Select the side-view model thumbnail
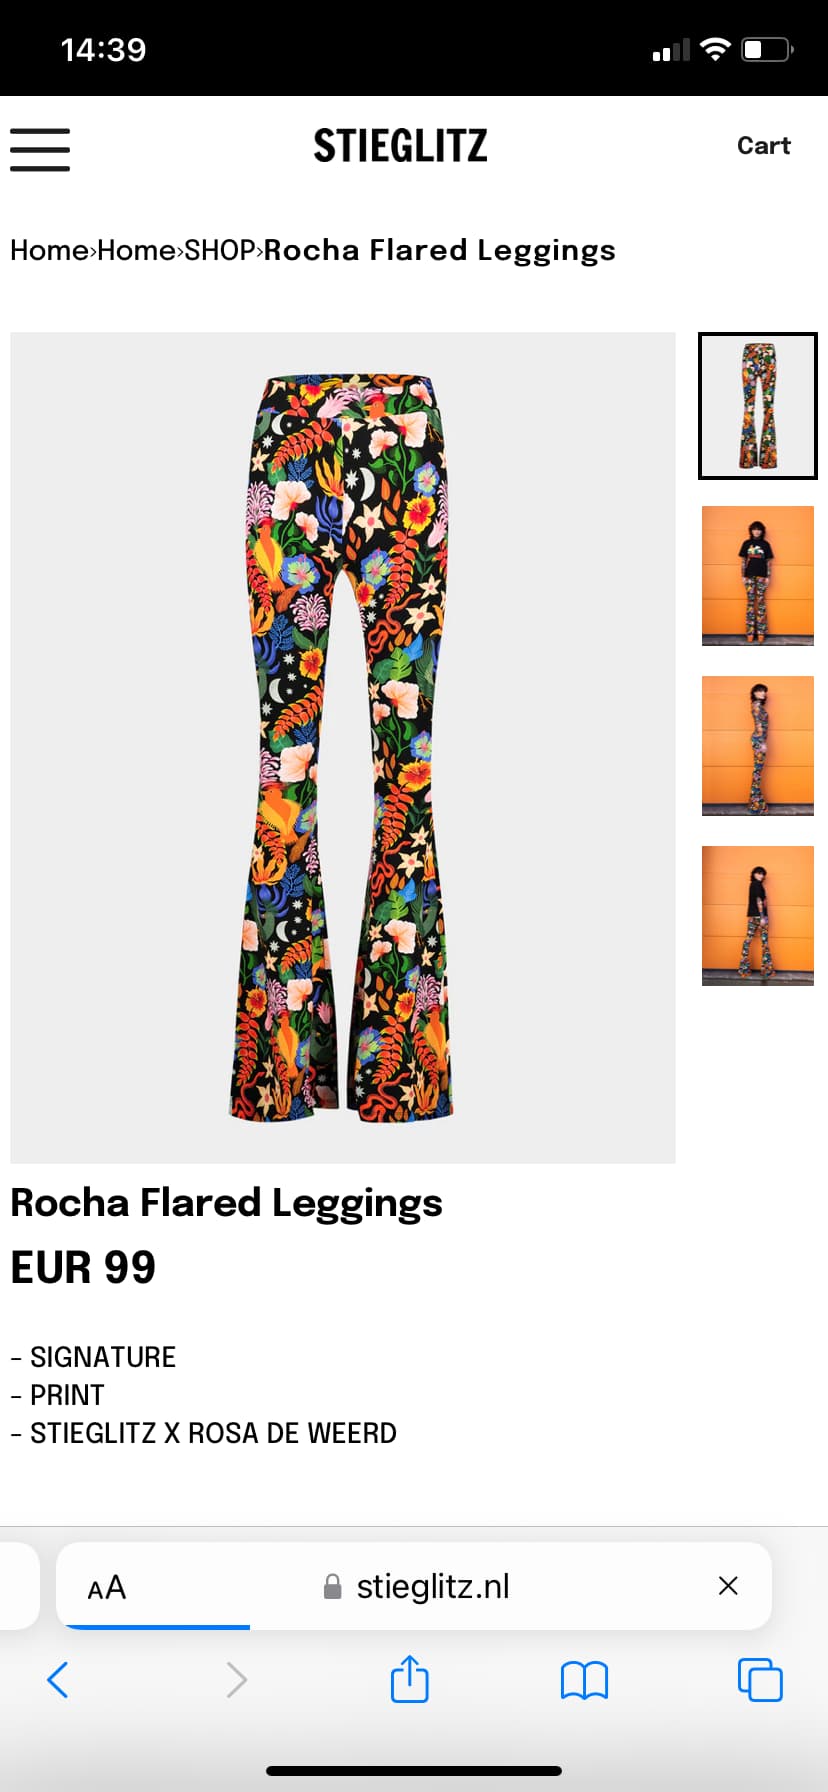 (758, 746)
